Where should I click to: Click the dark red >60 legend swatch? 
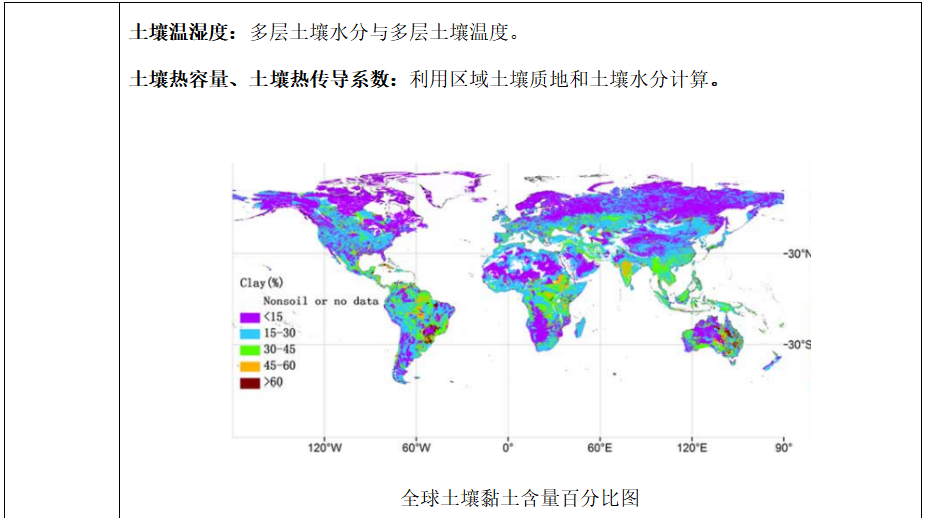click(x=249, y=383)
